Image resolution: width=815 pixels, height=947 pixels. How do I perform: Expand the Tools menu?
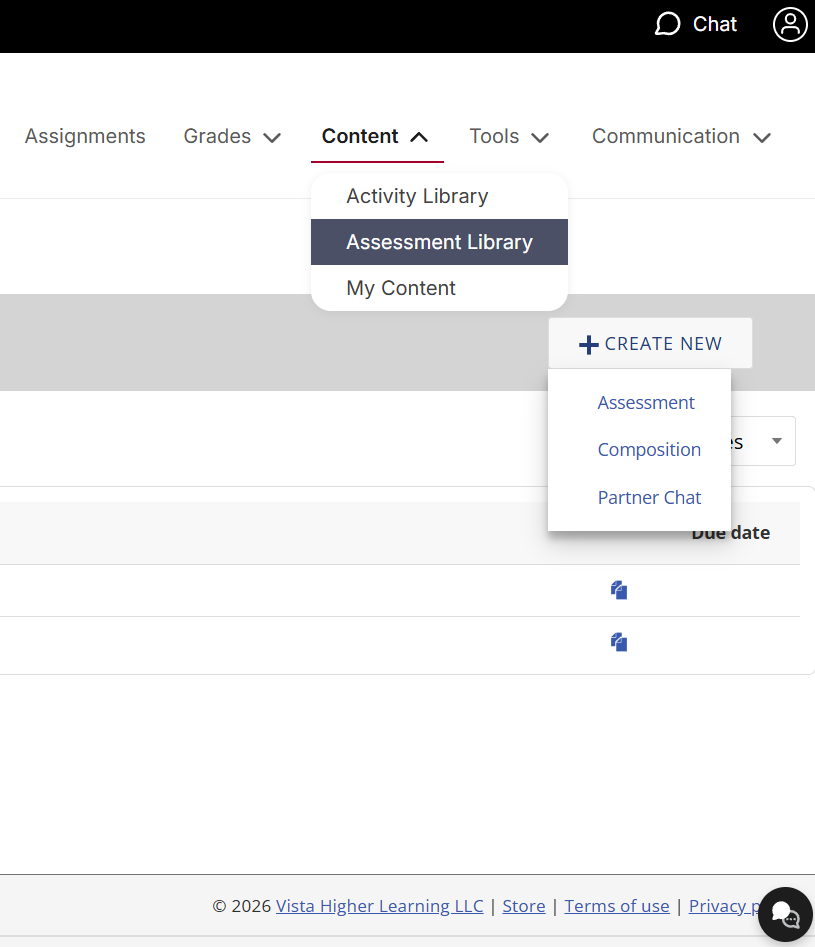[509, 136]
